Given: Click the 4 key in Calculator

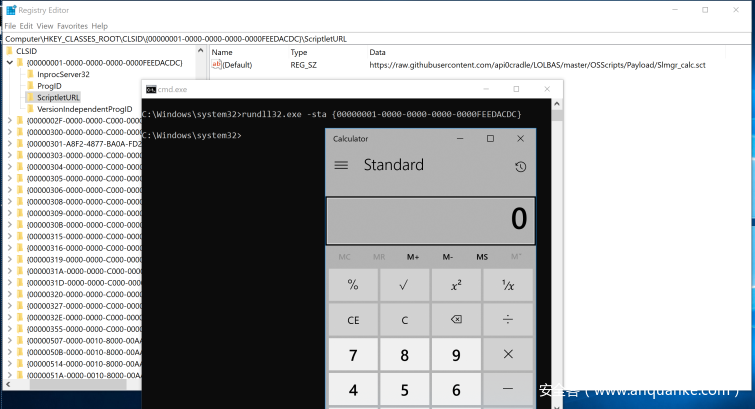Looking at the screenshot, I should (353, 389).
